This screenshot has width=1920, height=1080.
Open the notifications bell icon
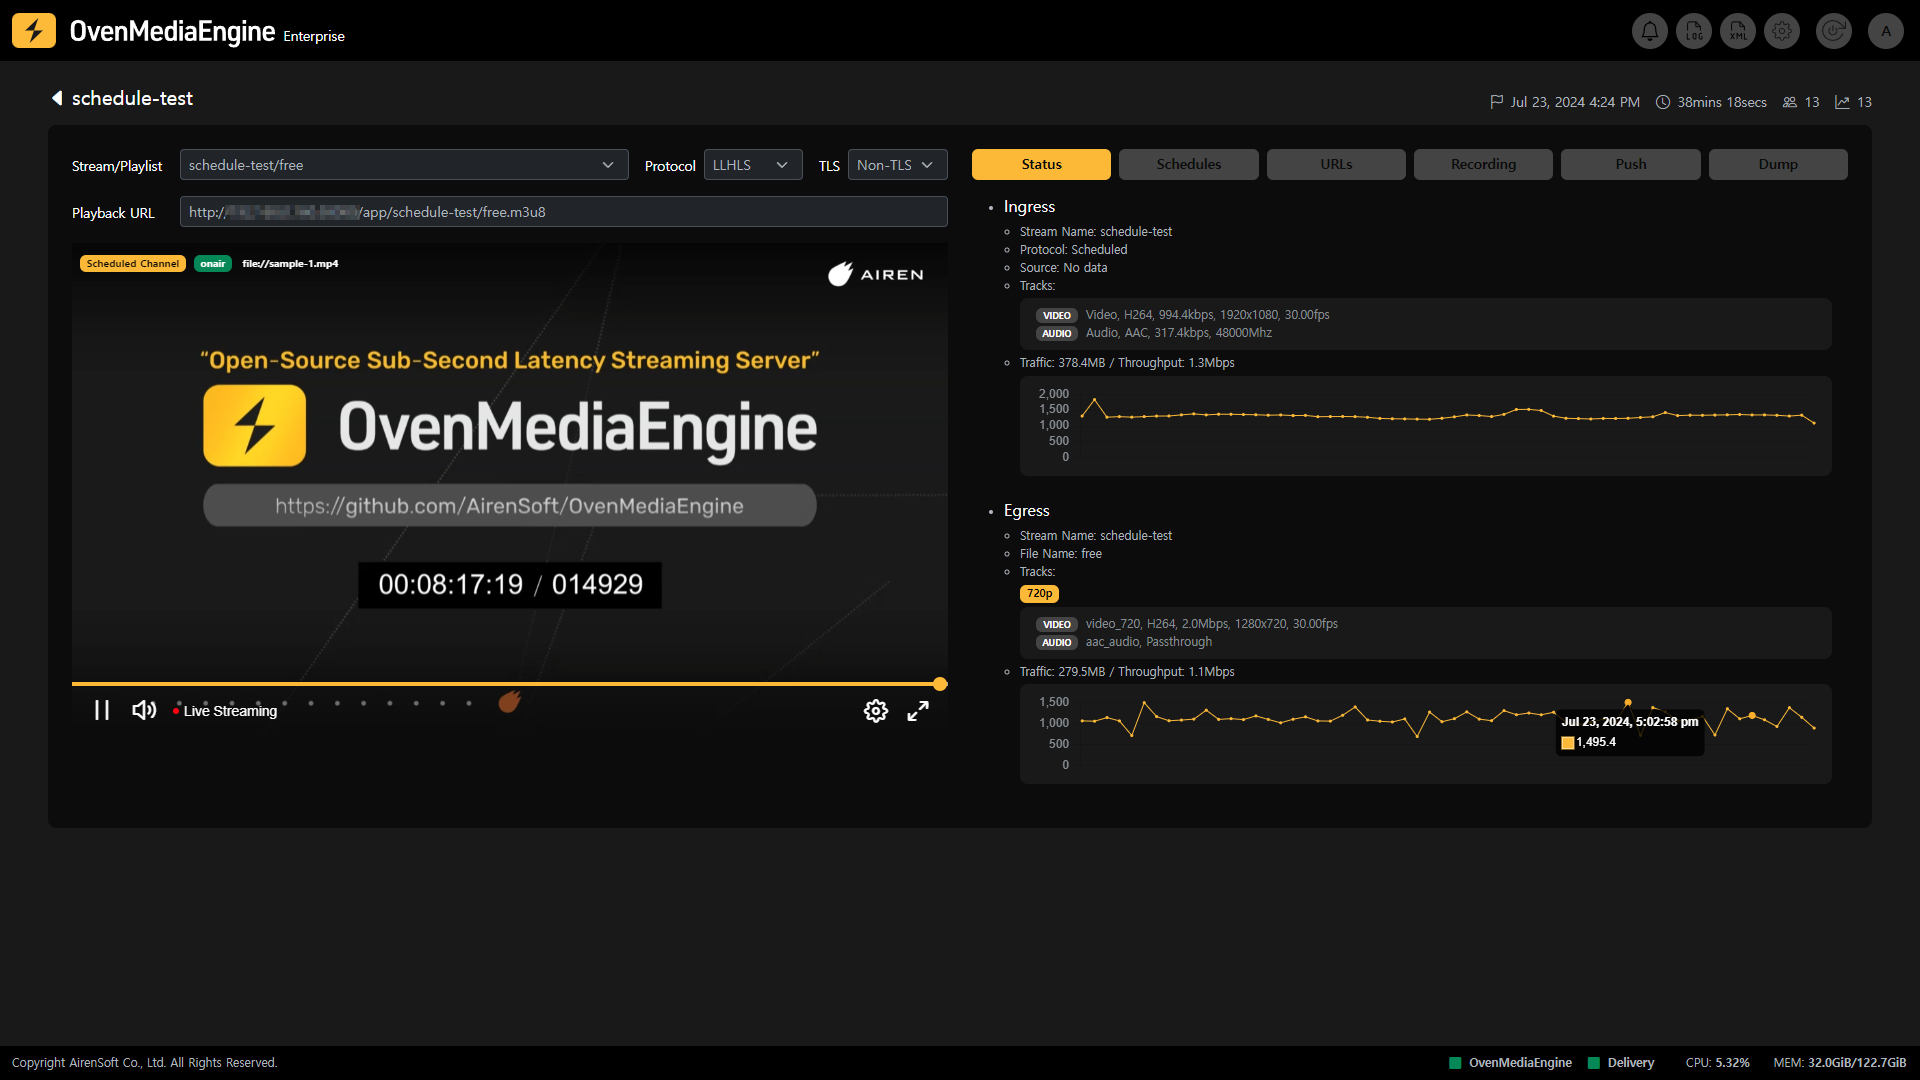click(x=1650, y=31)
